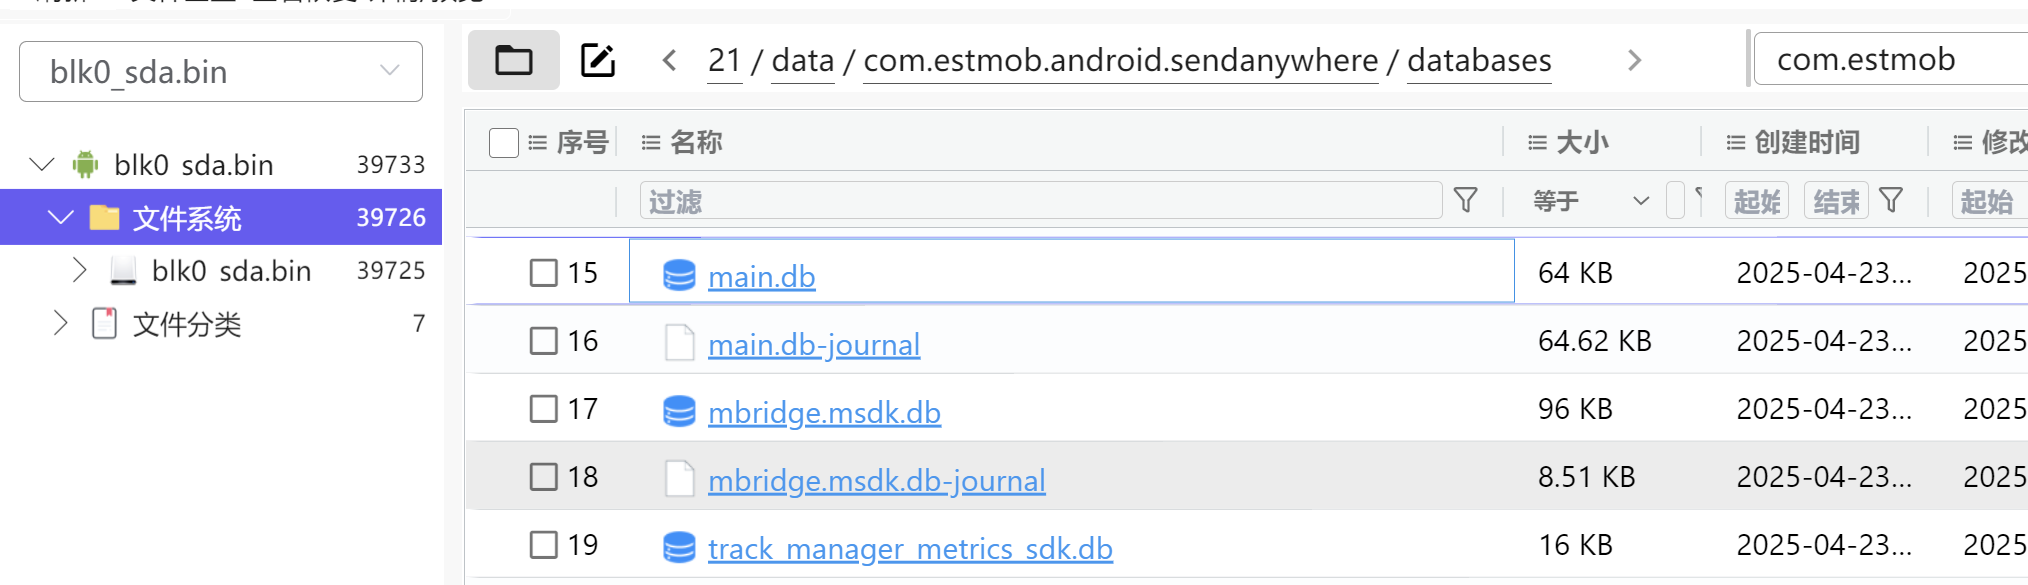Click the database icon beside mbridge.msdk.db
The height and width of the screenshot is (585, 2028).
point(679,411)
